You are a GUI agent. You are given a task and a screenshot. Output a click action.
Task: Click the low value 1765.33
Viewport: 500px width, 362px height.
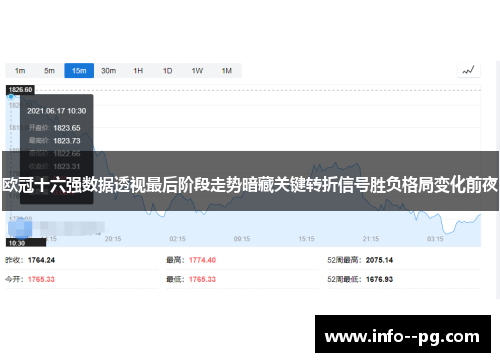coord(202,279)
